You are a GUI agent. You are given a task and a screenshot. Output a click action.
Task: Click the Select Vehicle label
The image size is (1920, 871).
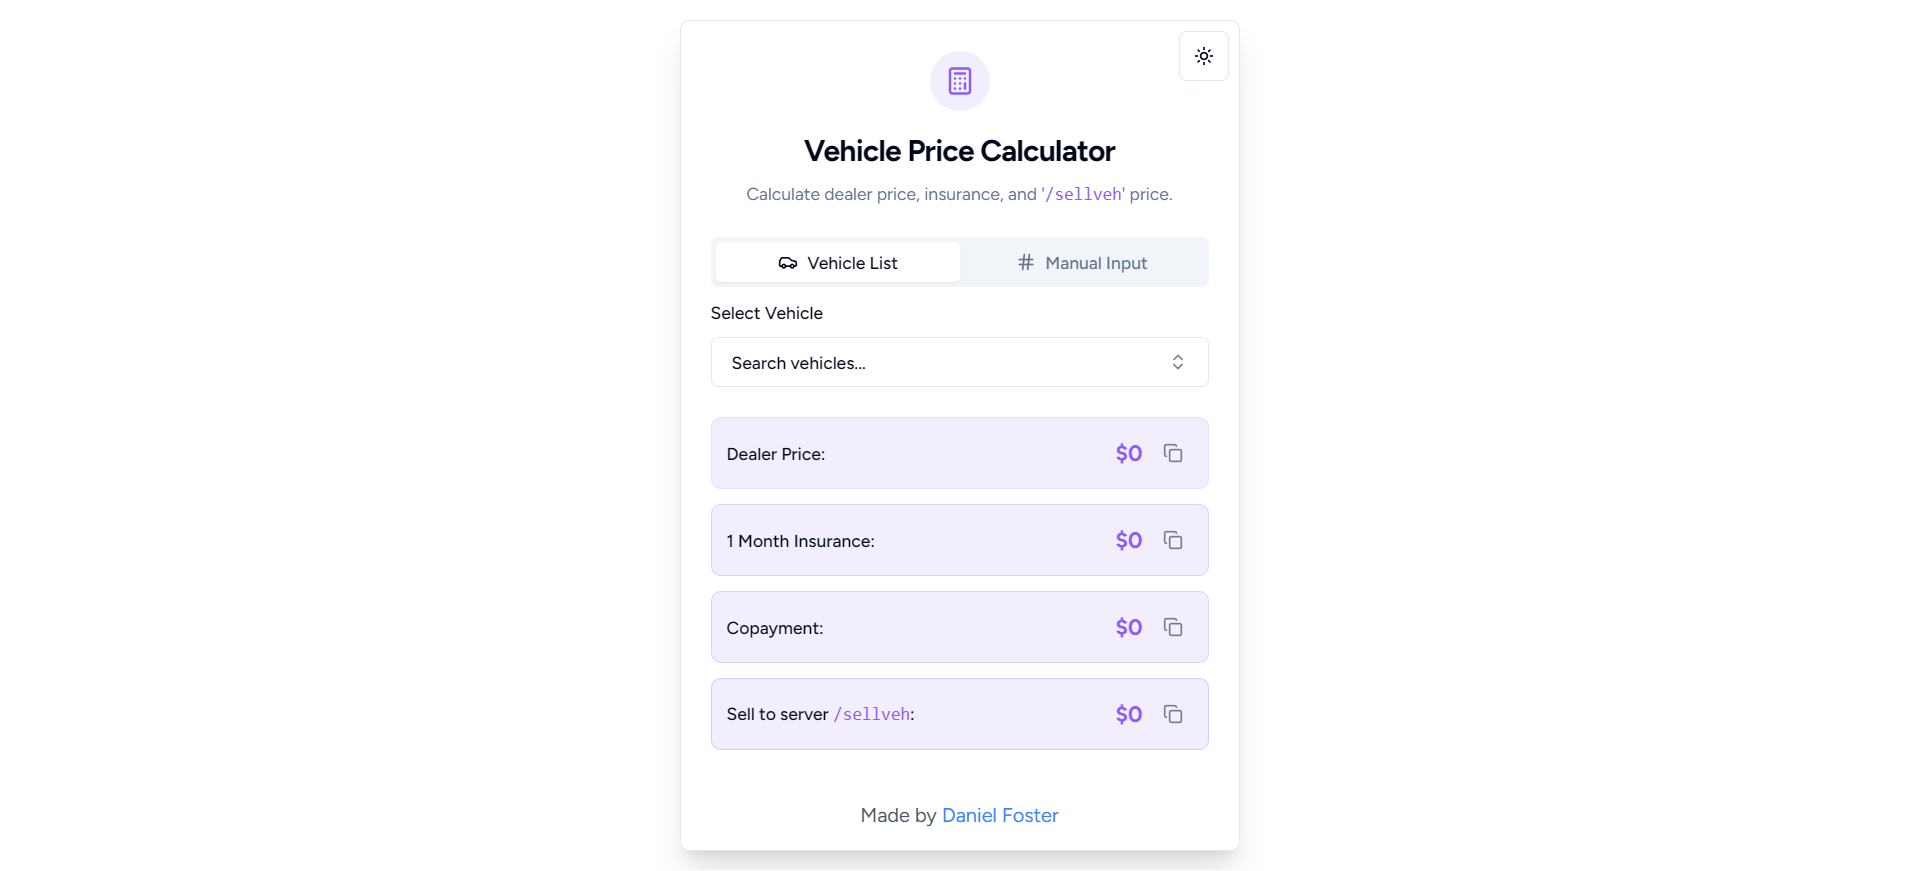[767, 313]
